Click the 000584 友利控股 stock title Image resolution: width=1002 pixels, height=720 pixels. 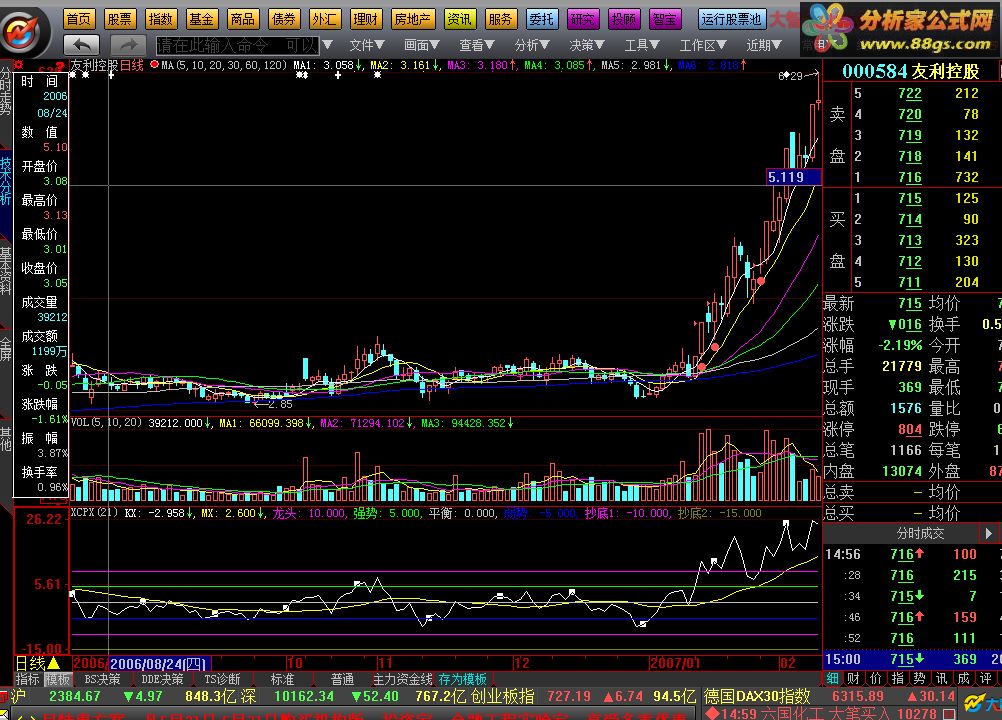click(911, 72)
